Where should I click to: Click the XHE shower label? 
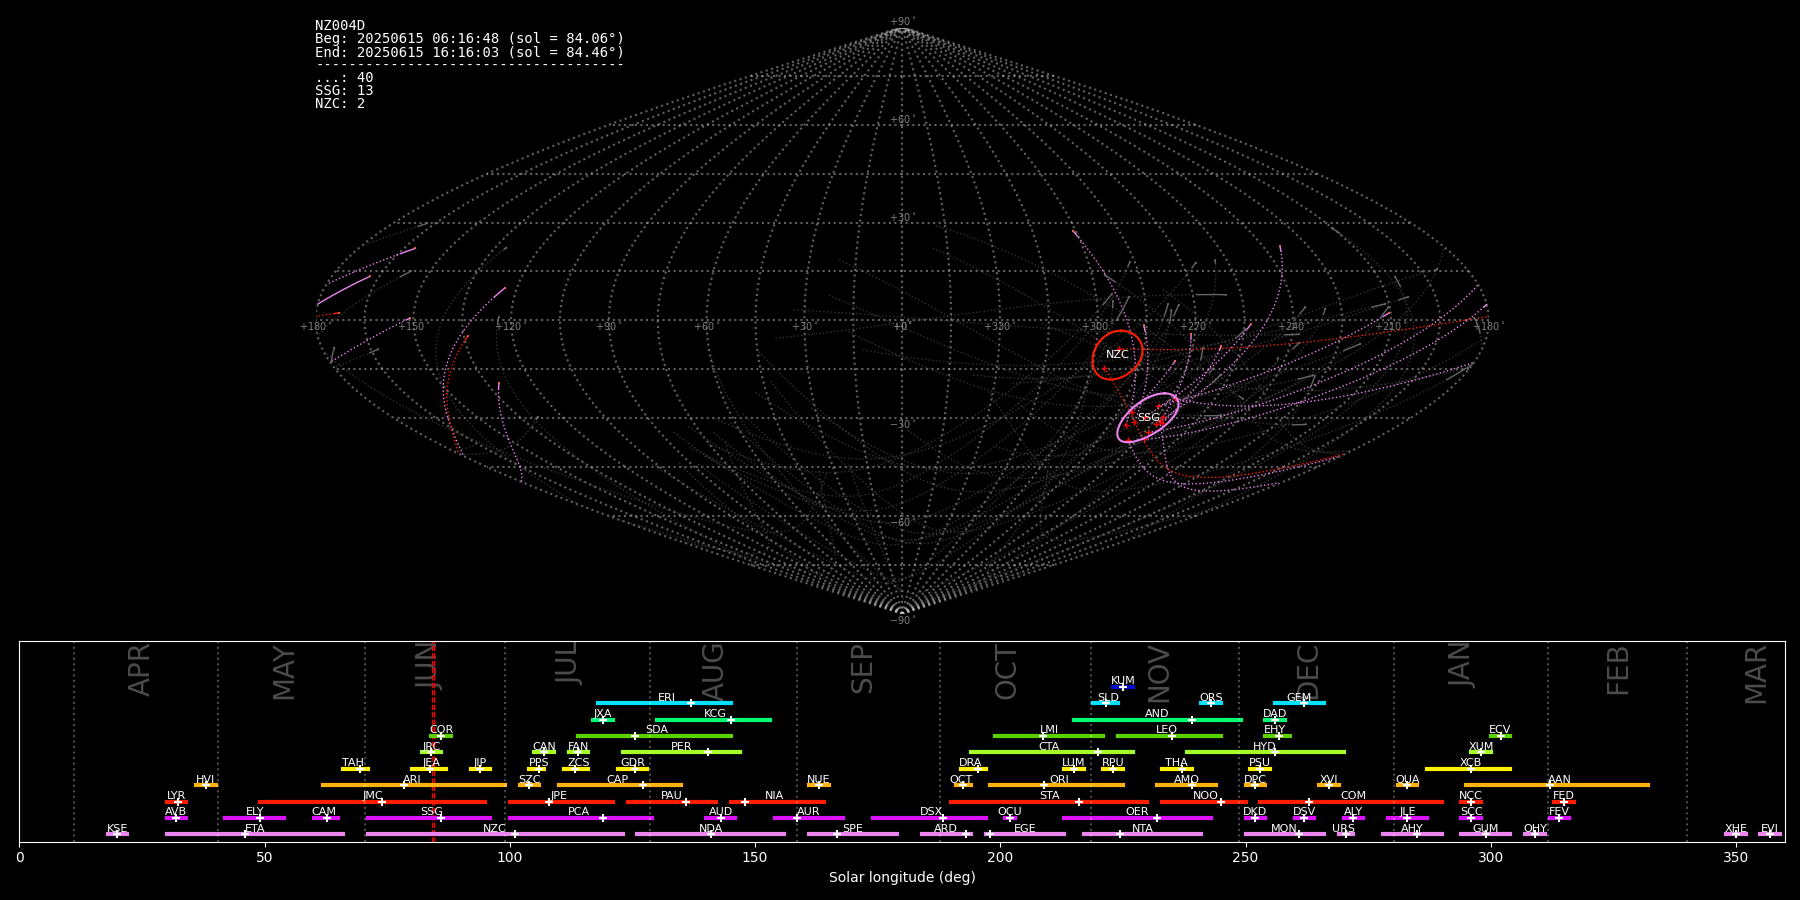(1736, 829)
